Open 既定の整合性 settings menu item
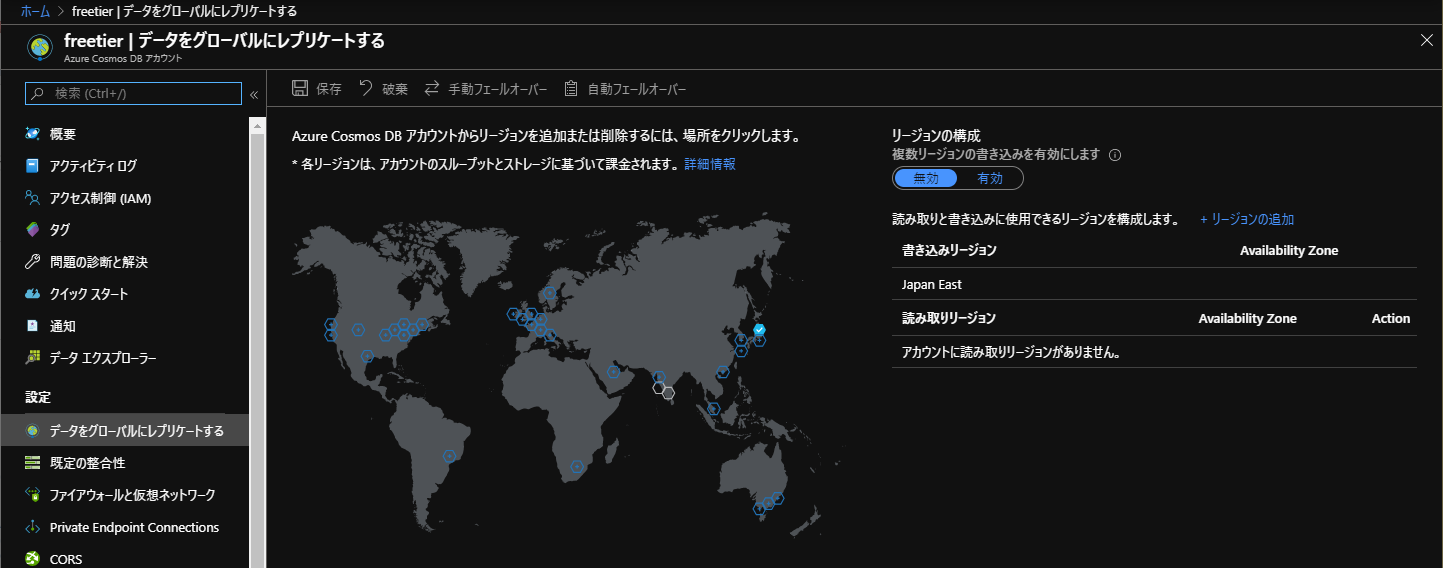This screenshot has width=1443, height=568. (x=87, y=463)
